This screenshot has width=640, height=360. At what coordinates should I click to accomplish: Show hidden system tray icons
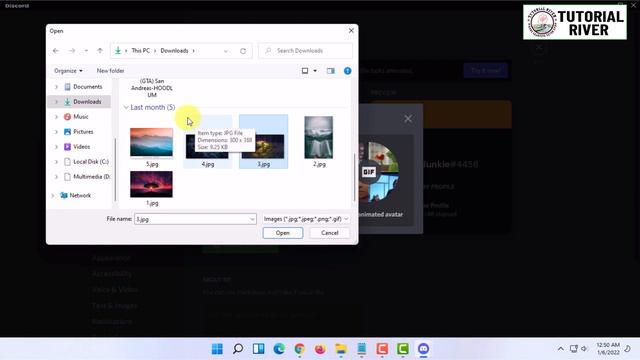tap(561, 349)
